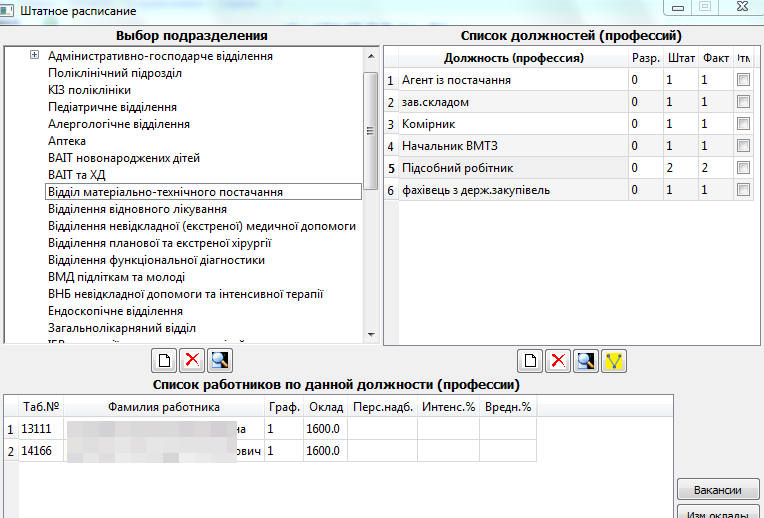Click the new department icon under the department list
Image resolution: width=764 pixels, height=518 pixels.
(x=164, y=361)
